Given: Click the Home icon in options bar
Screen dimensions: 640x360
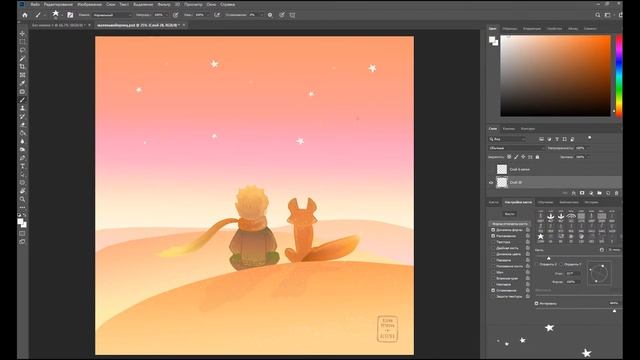Looking at the screenshot, I should 25,15.
